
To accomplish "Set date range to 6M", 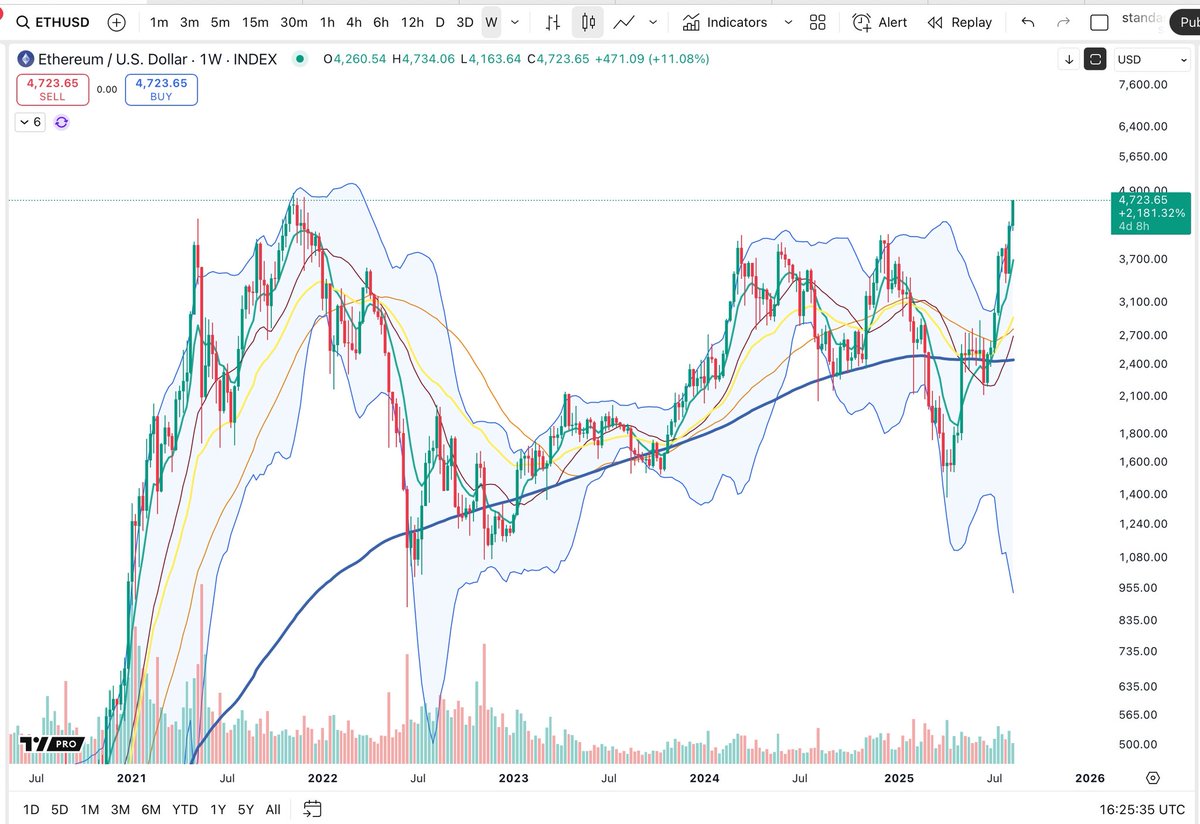I will click(x=151, y=809).
